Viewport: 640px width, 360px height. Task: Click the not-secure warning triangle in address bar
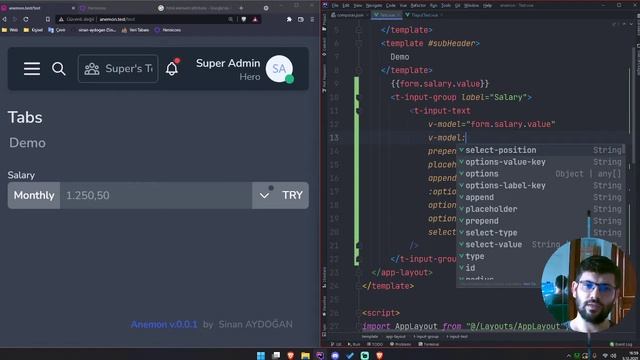point(61,19)
